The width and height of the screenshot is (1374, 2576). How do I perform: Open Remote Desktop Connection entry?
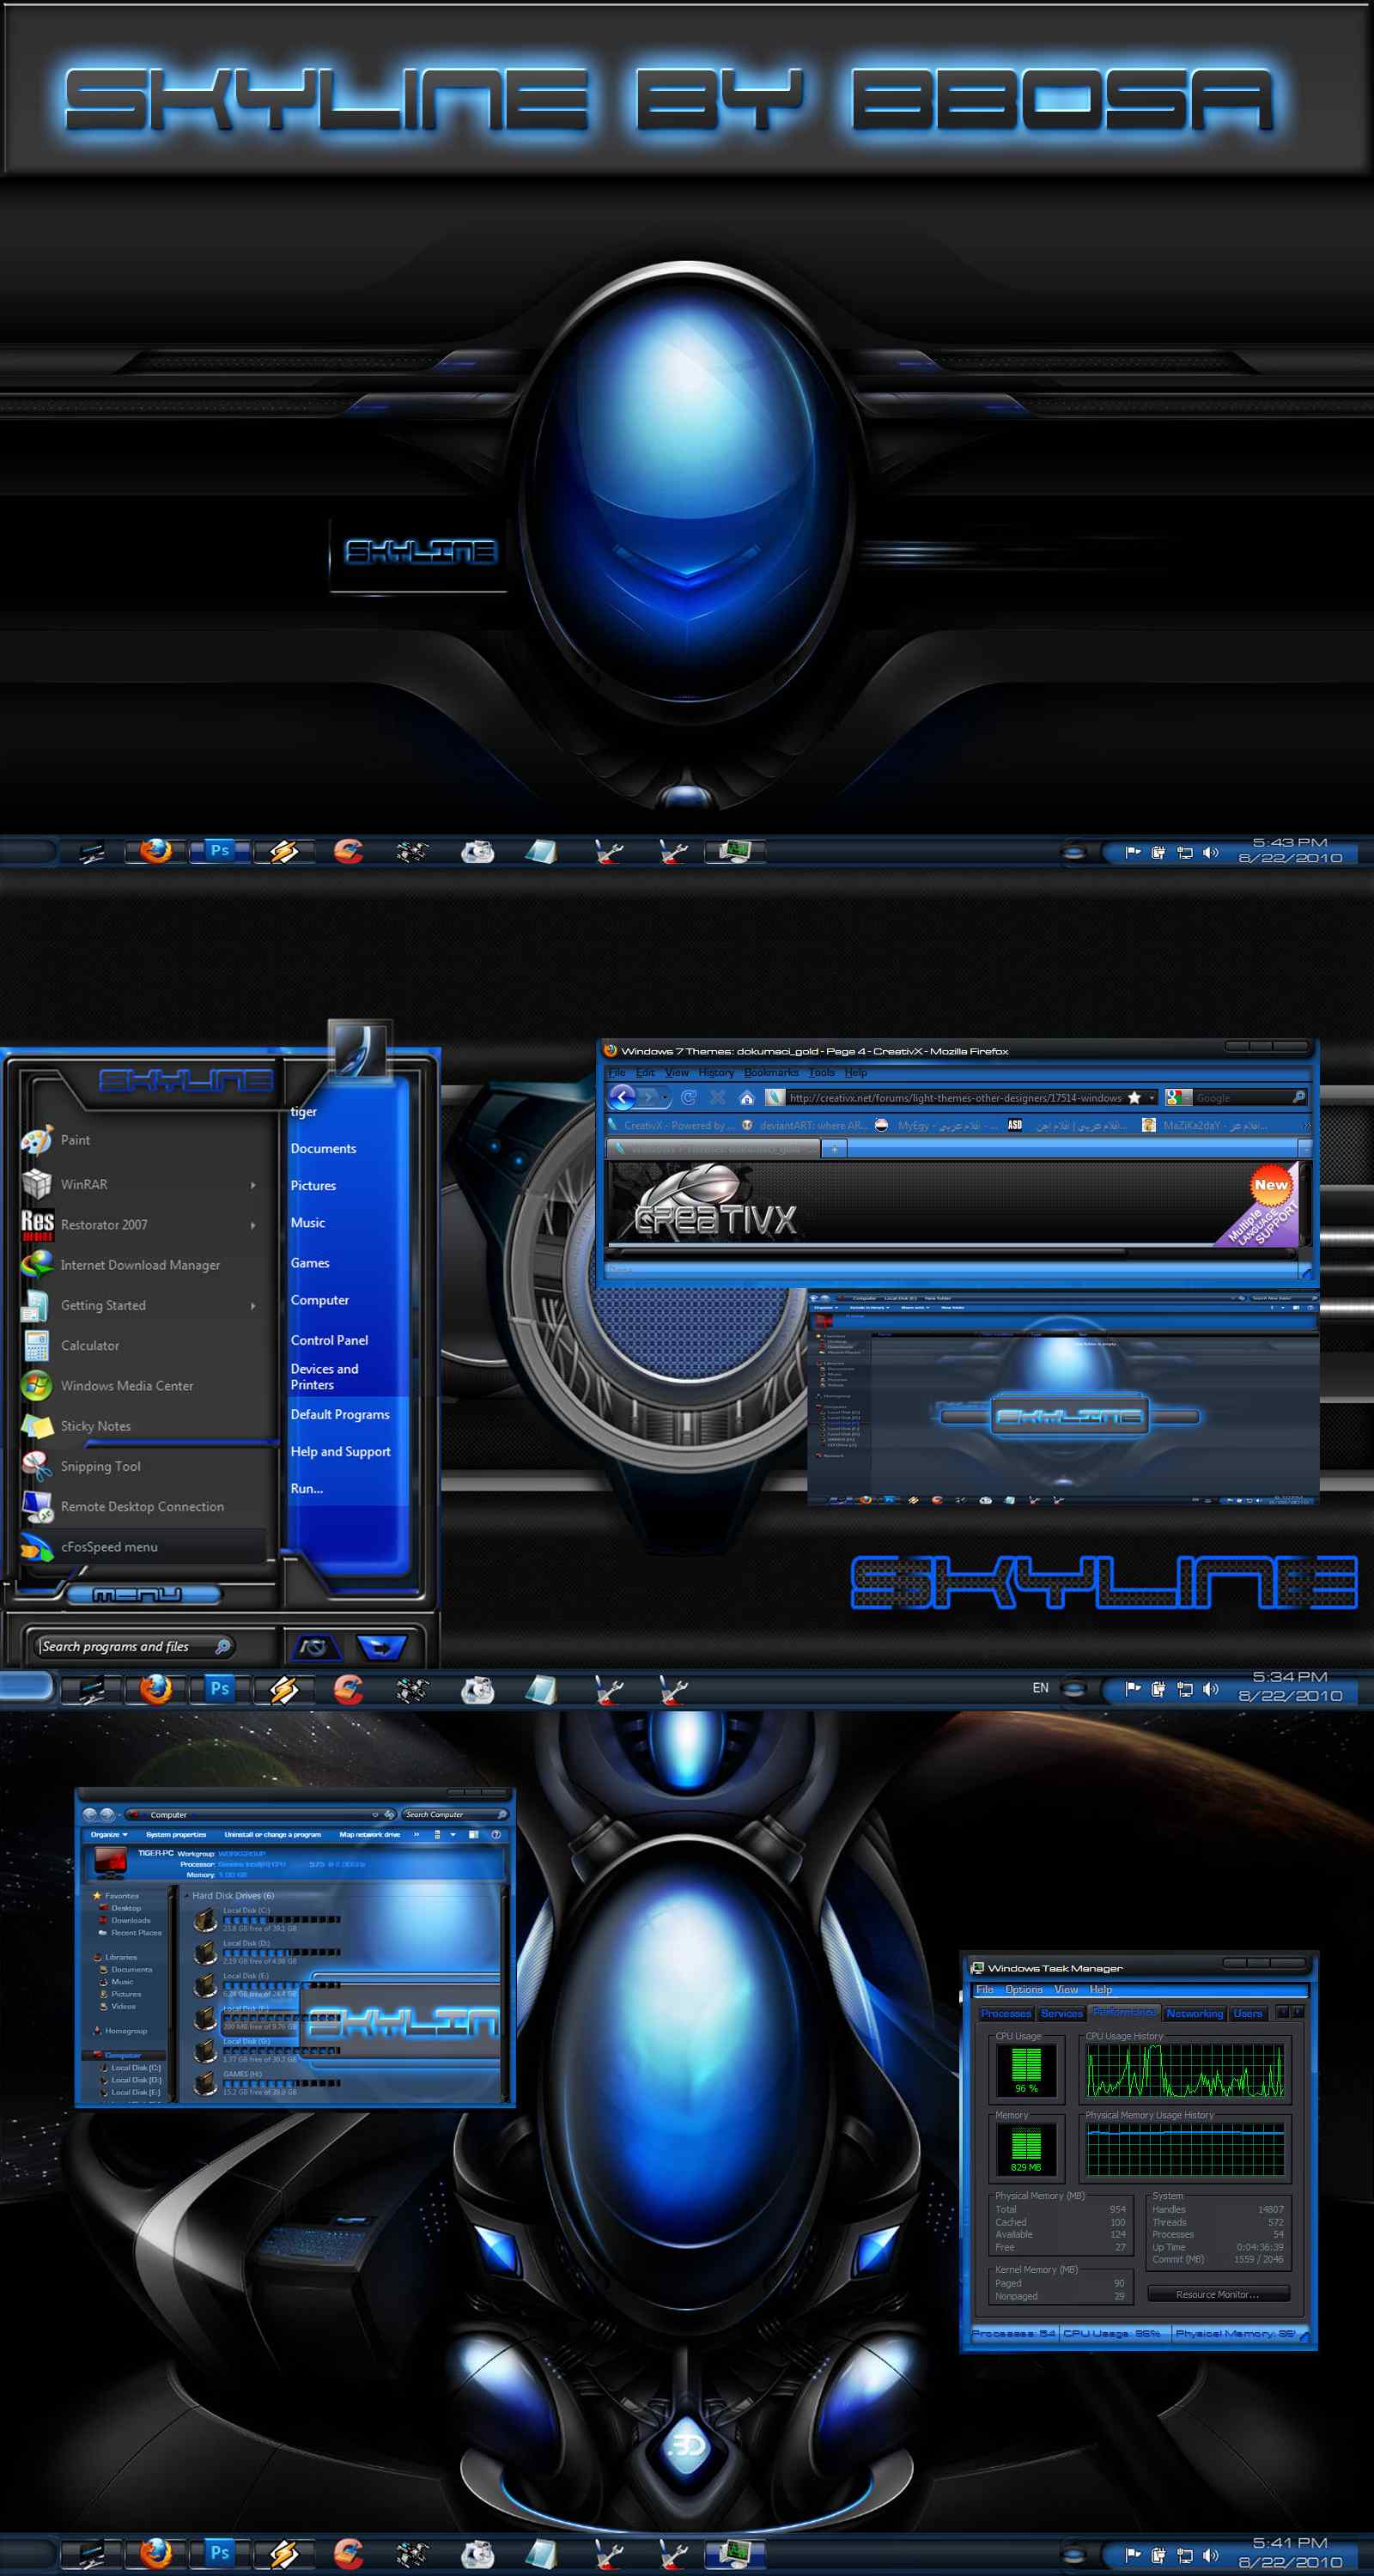145,1506
